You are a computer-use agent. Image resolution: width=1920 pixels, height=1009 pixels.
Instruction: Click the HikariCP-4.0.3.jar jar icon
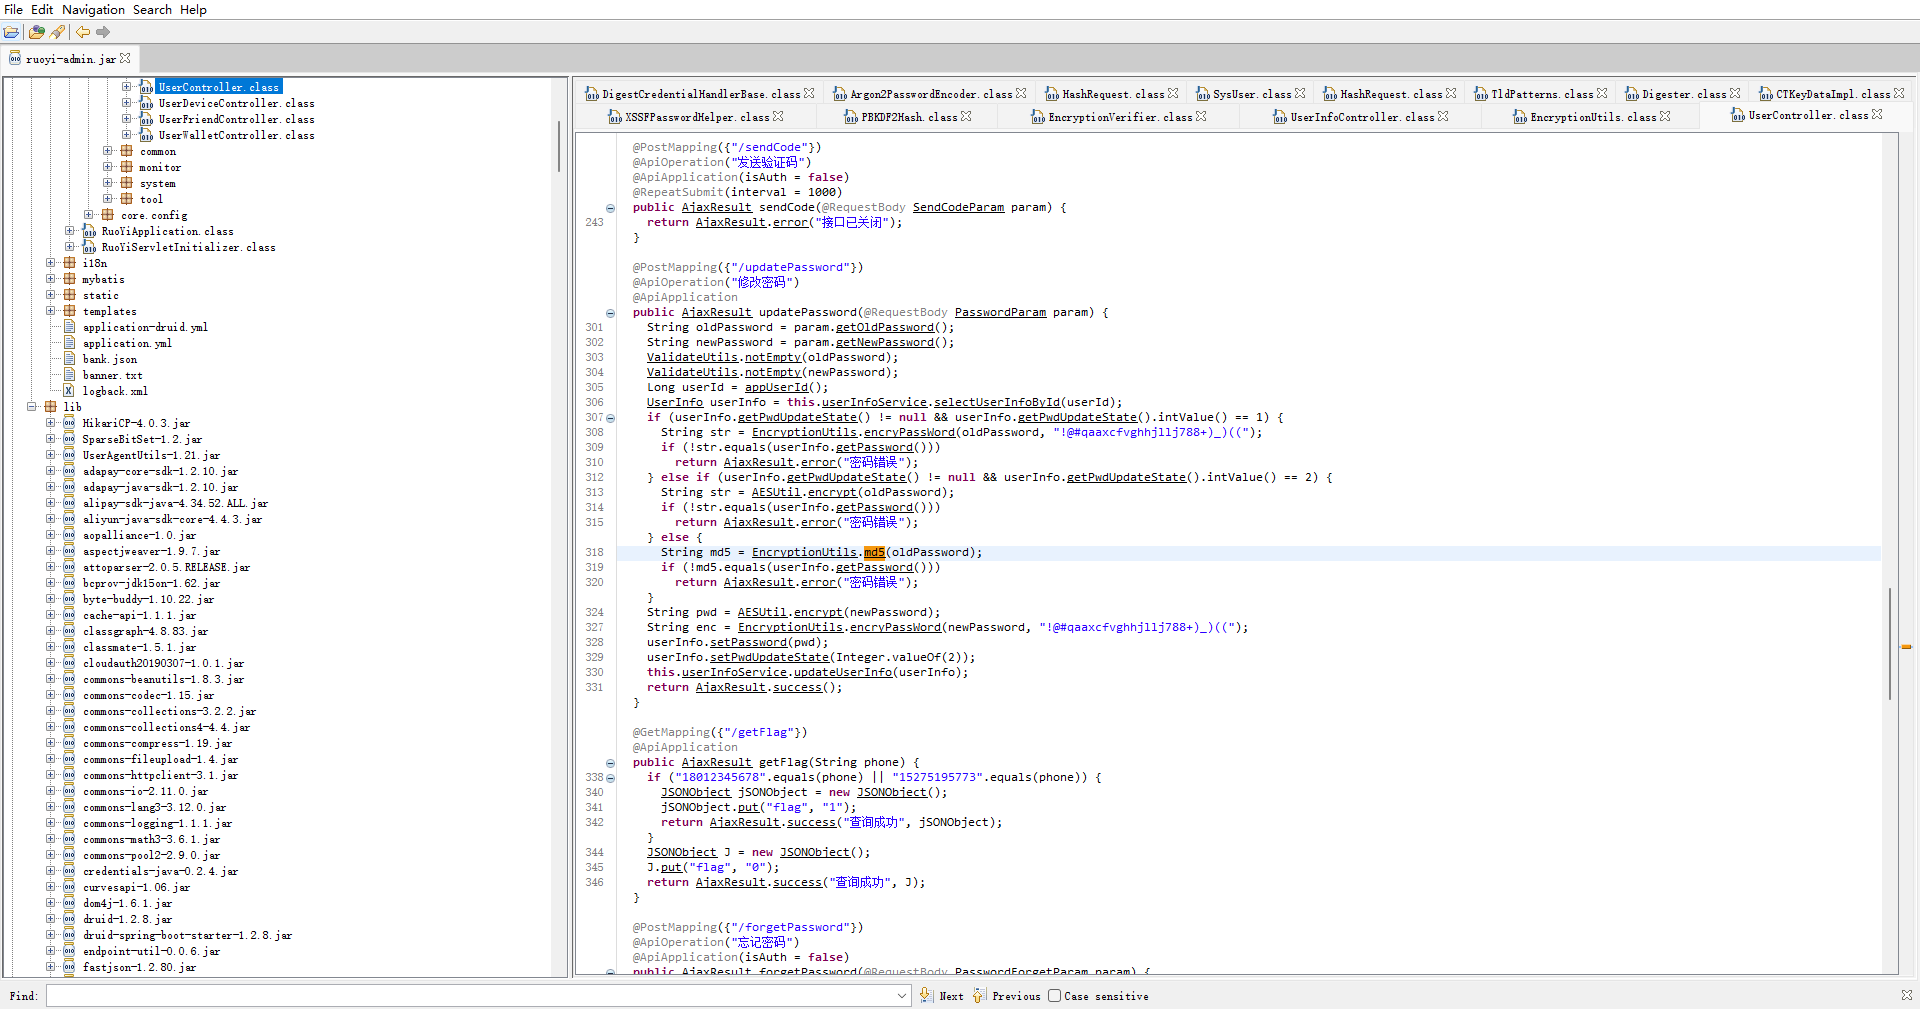pos(69,423)
